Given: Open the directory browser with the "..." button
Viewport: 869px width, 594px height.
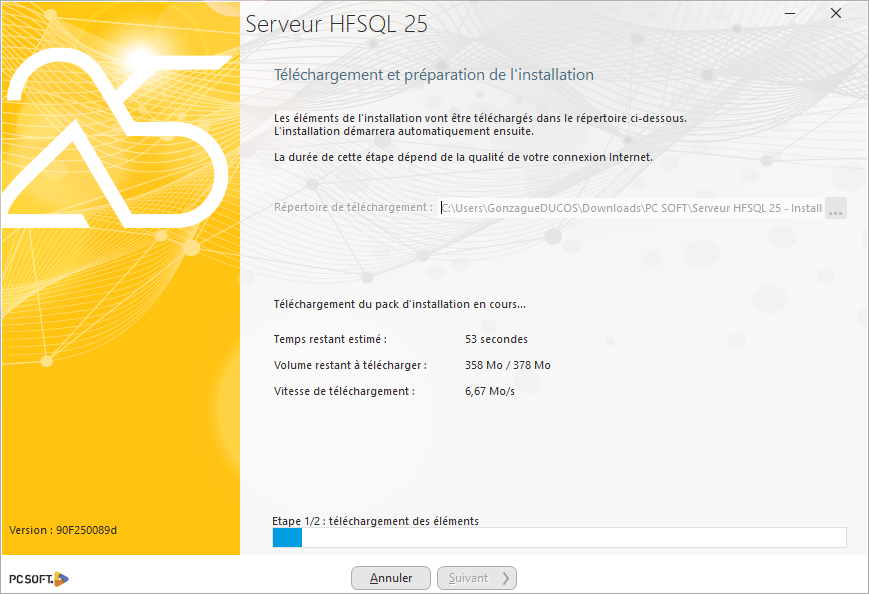Looking at the screenshot, I should point(835,208).
